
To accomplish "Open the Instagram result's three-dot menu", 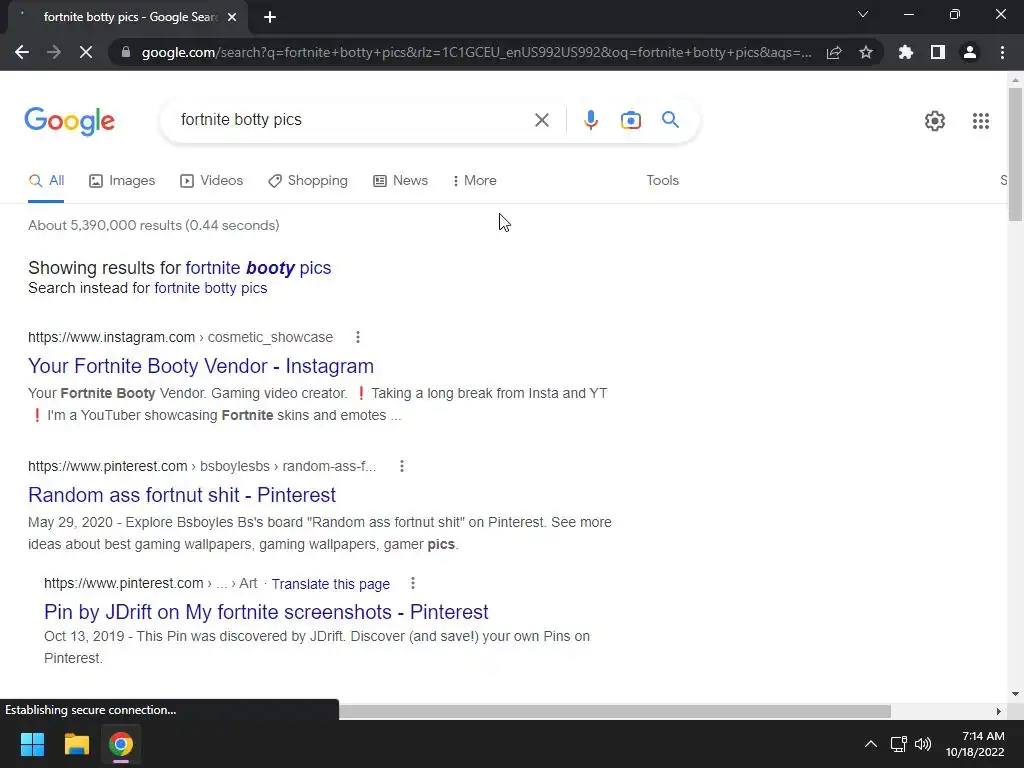I will [x=357, y=337].
